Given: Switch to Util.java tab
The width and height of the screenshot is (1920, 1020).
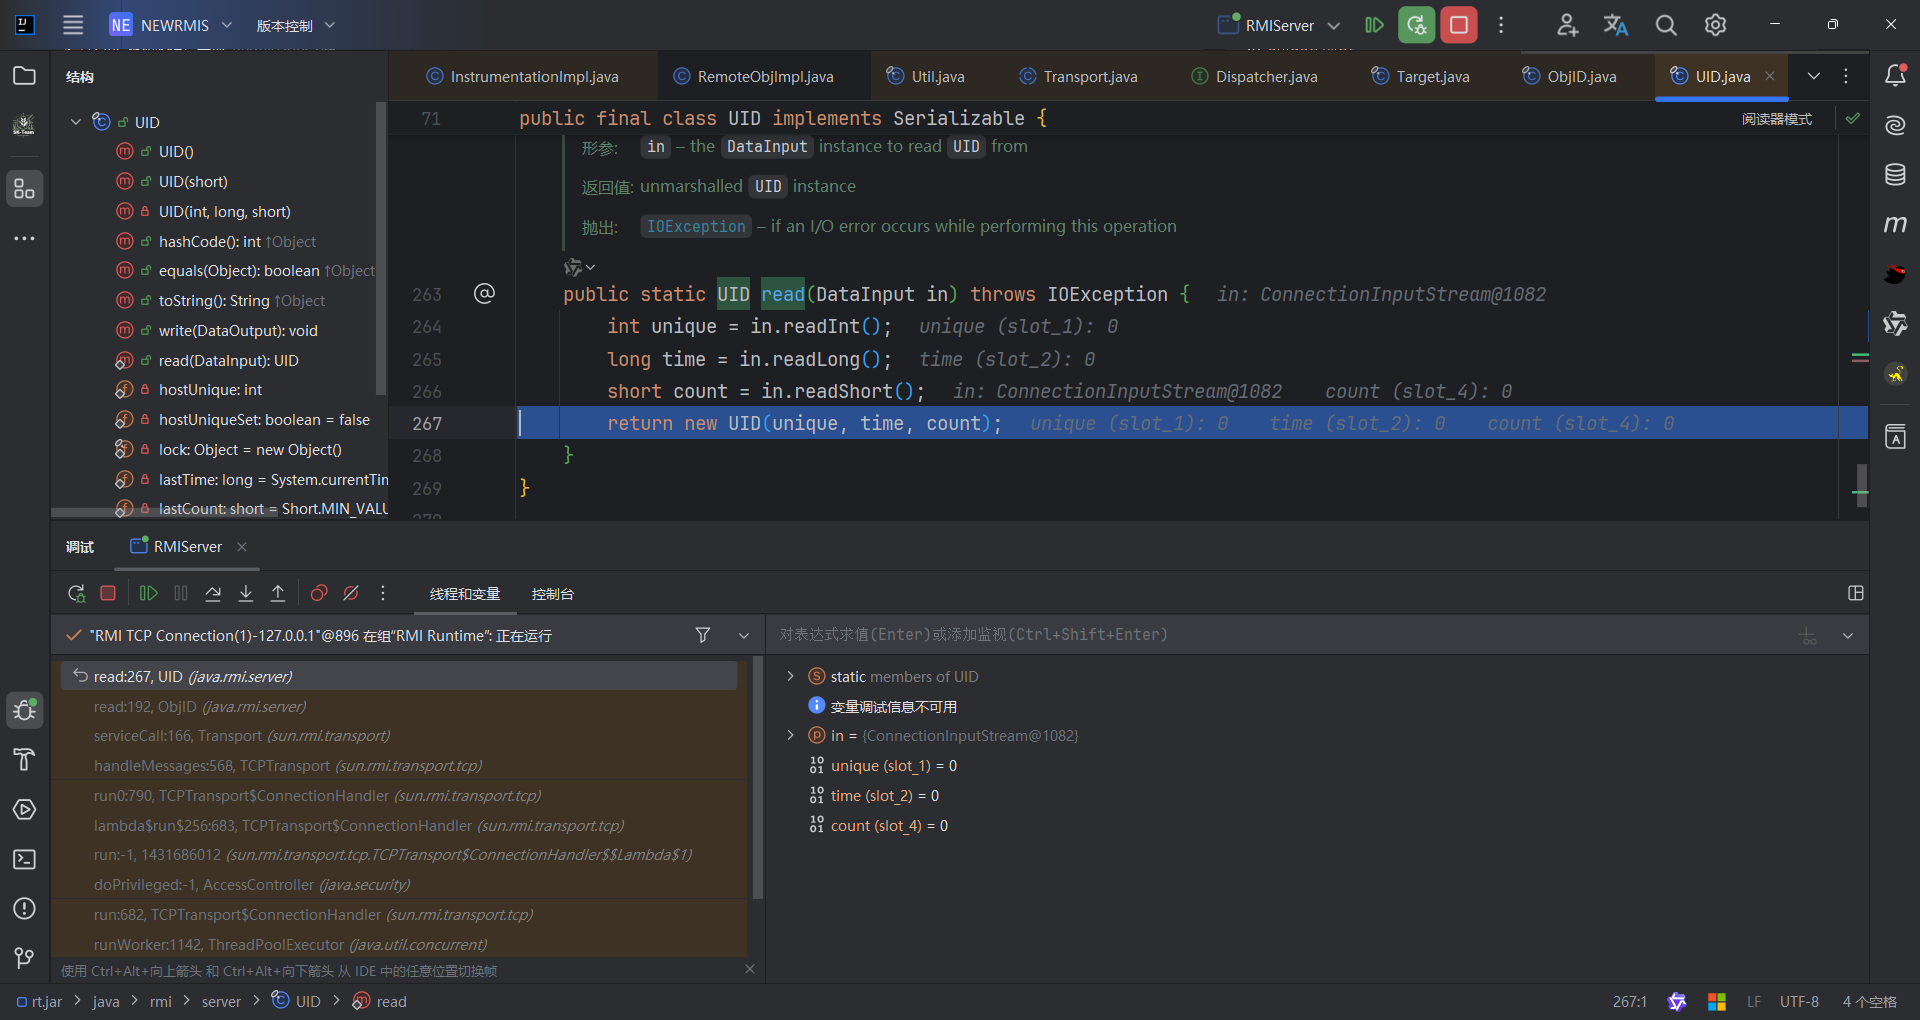Looking at the screenshot, I should [925, 76].
